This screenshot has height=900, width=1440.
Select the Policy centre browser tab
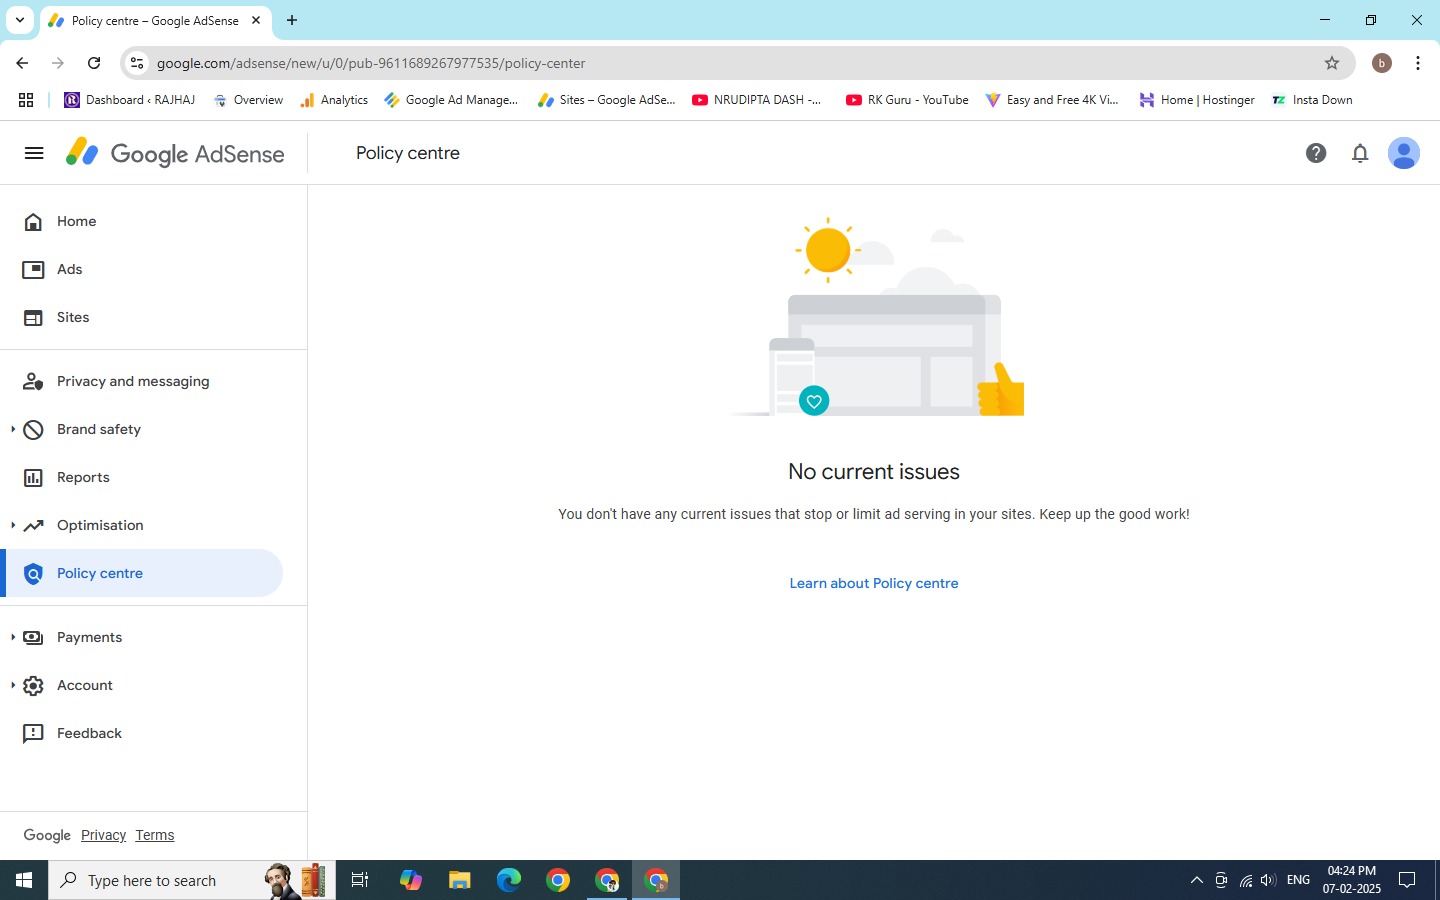pos(155,20)
